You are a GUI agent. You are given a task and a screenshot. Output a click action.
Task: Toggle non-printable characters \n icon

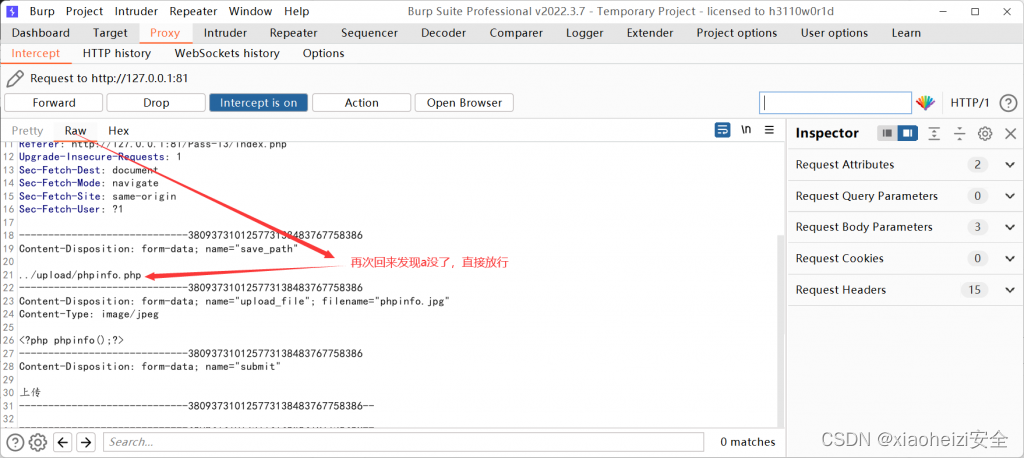(x=746, y=130)
